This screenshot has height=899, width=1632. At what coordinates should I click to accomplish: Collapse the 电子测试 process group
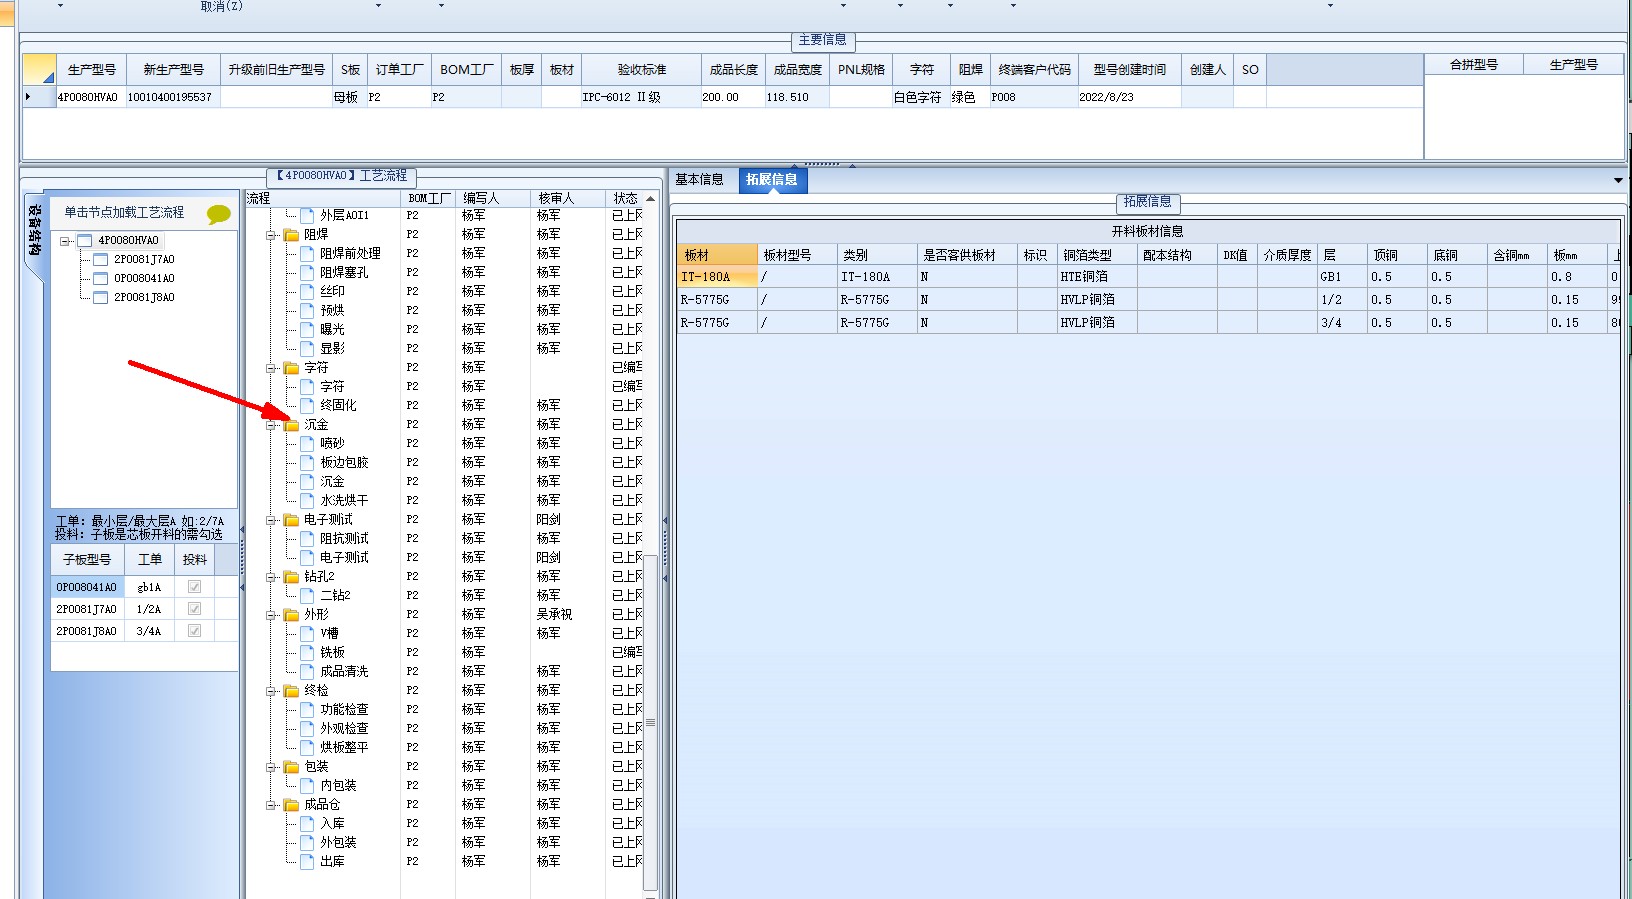pyautogui.click(x=271, y=520)
